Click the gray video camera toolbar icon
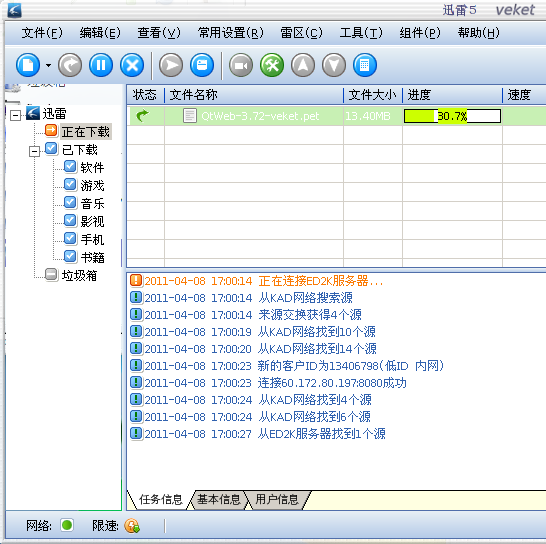Image resolution: width=546 pixels, height=544 pixels. coord(241,65)
